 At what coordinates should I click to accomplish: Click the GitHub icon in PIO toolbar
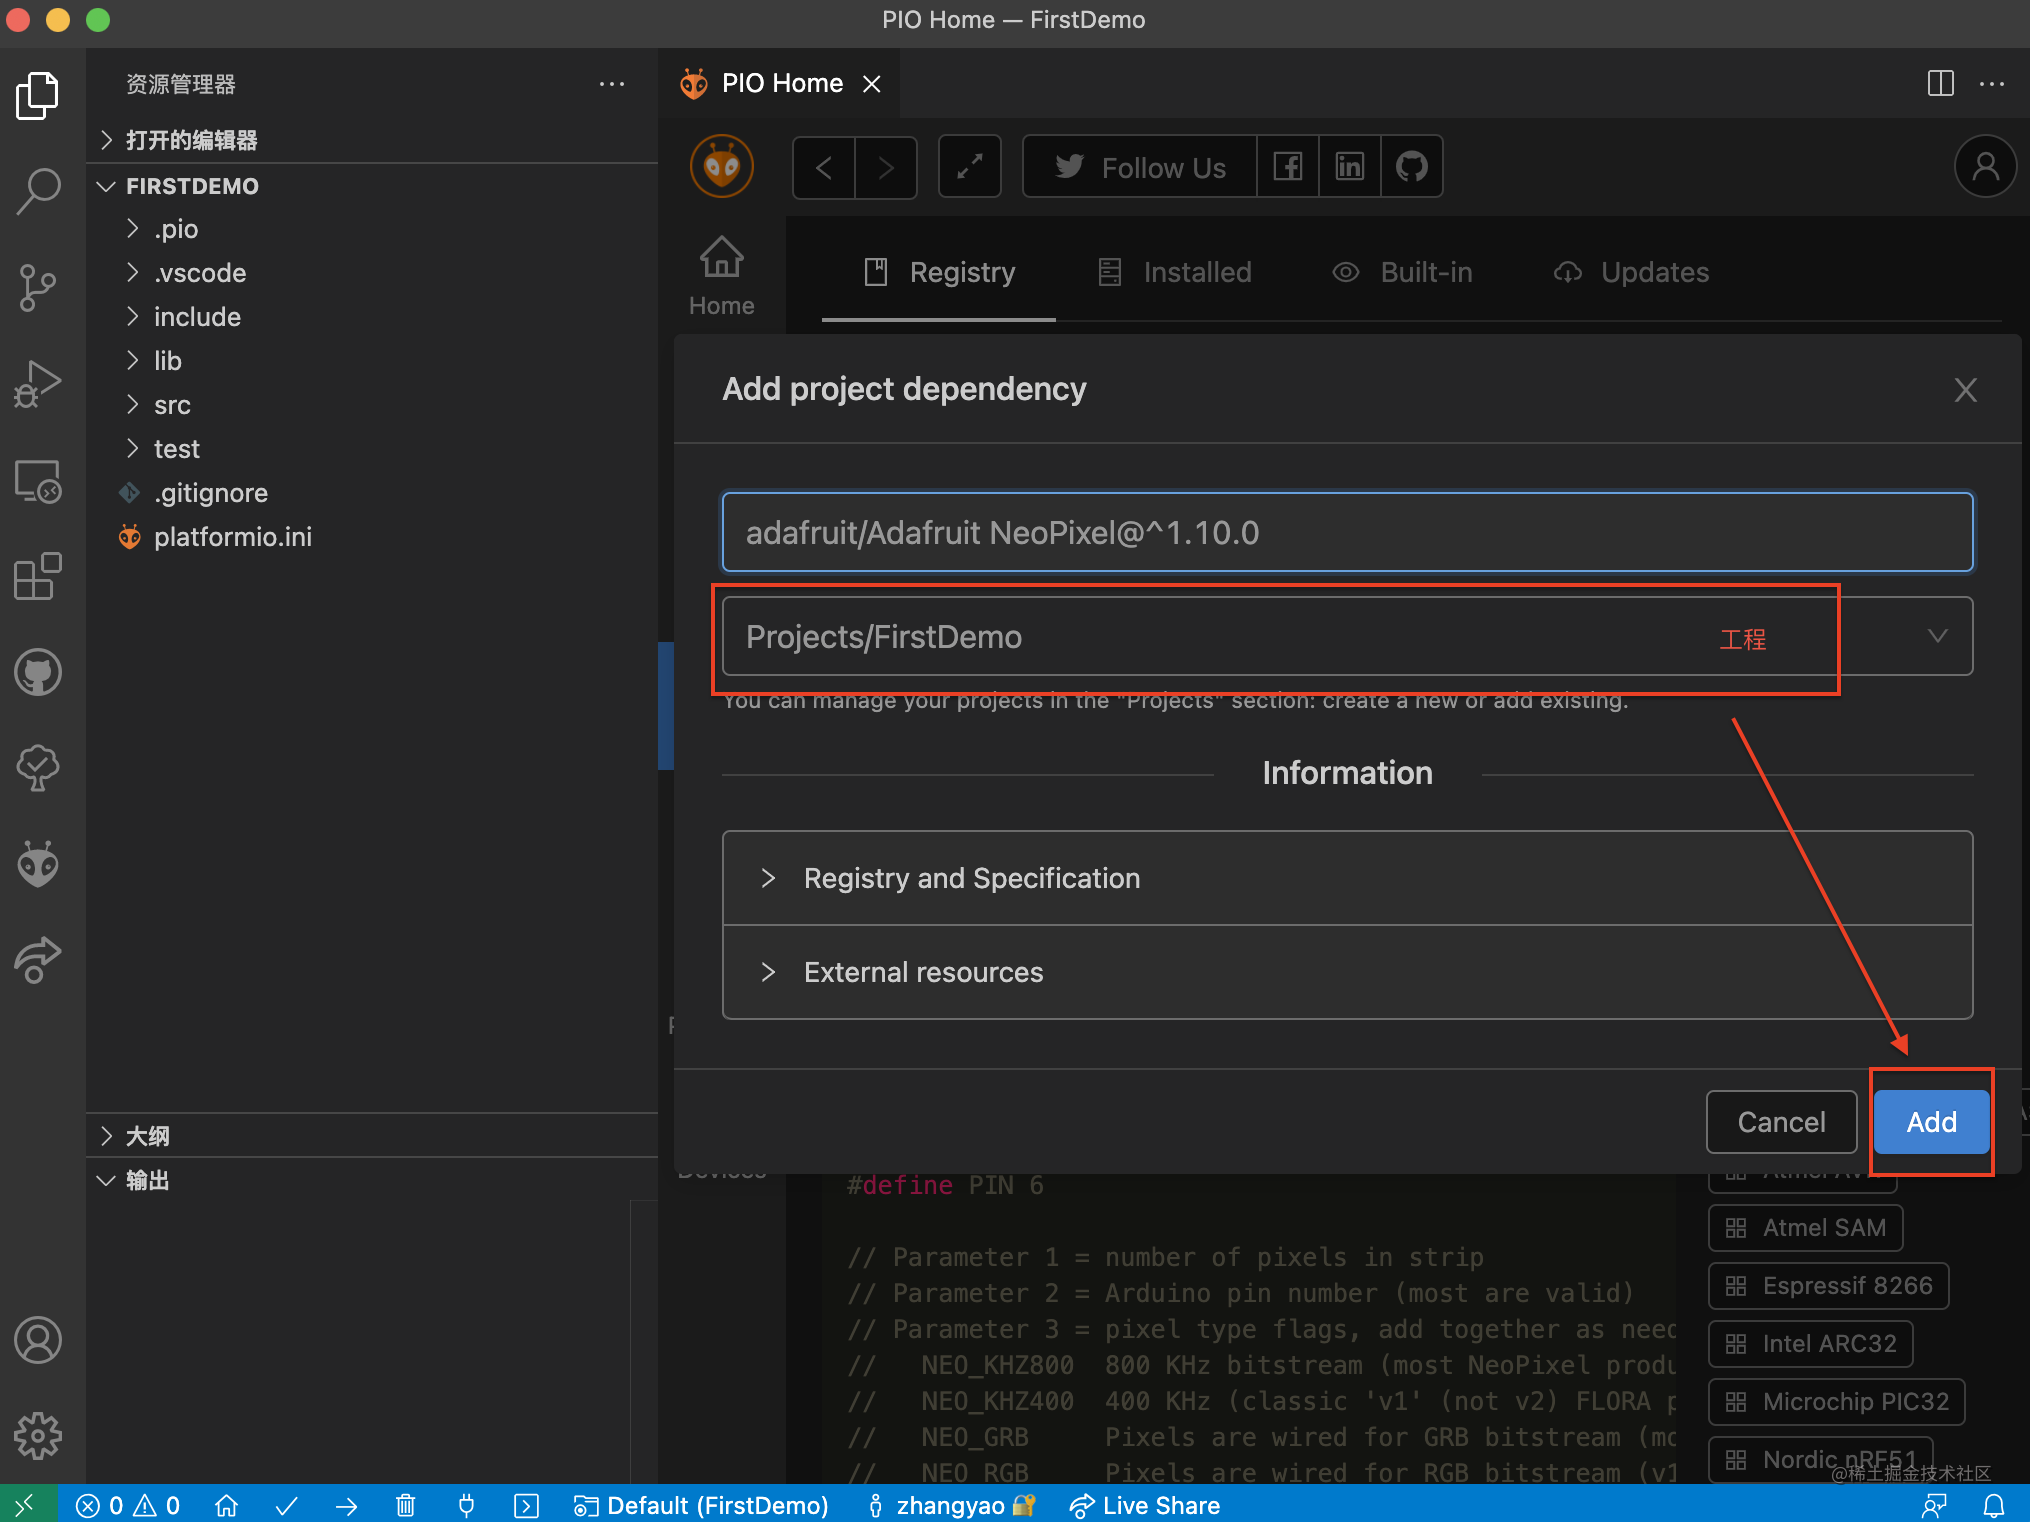coord(1411,167)
